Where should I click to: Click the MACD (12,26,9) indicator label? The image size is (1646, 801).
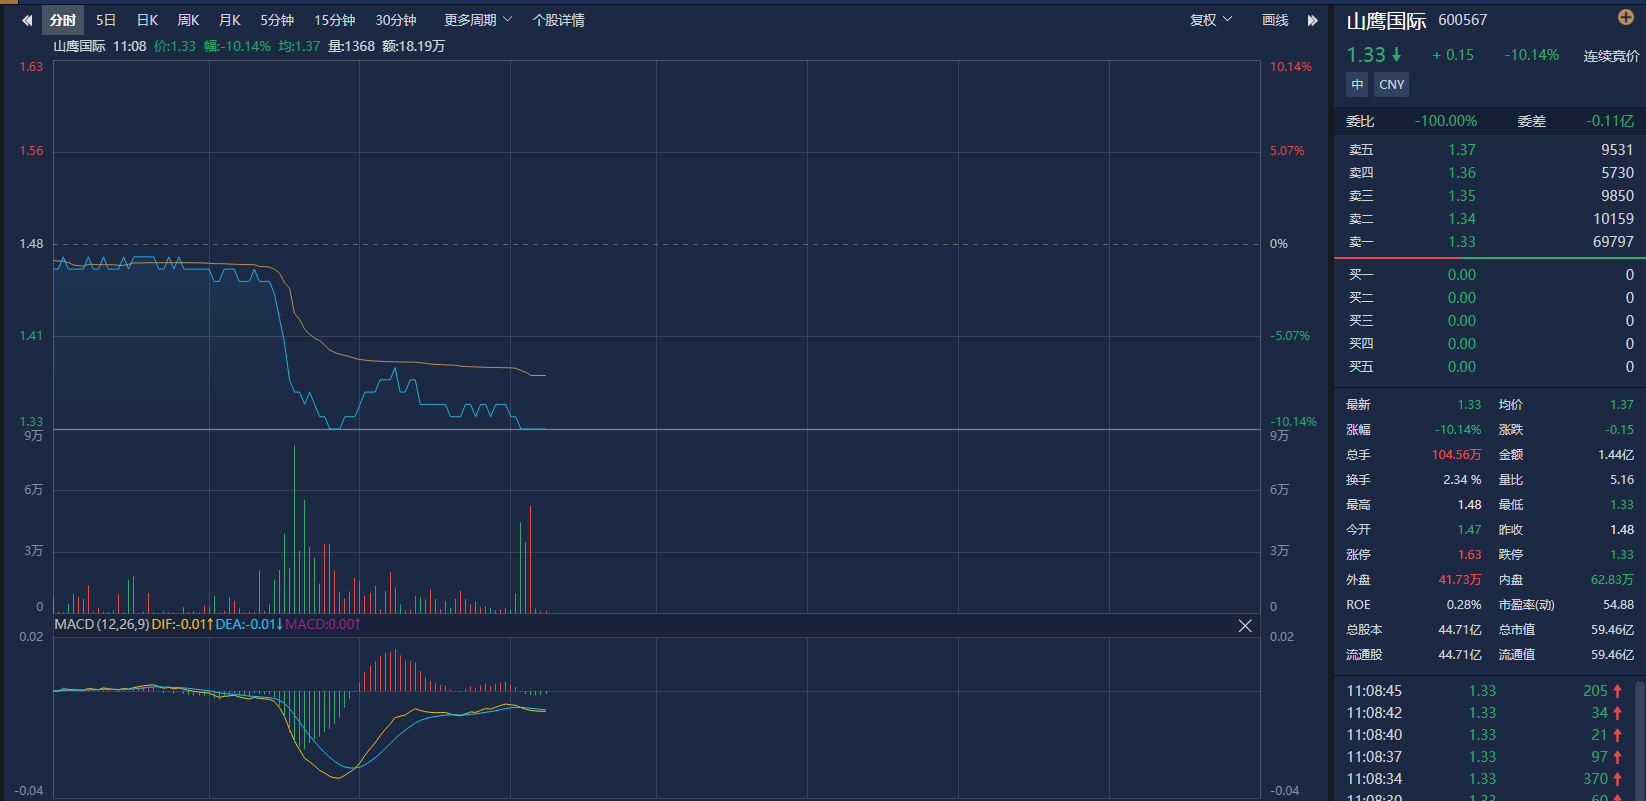click(101, 625)
